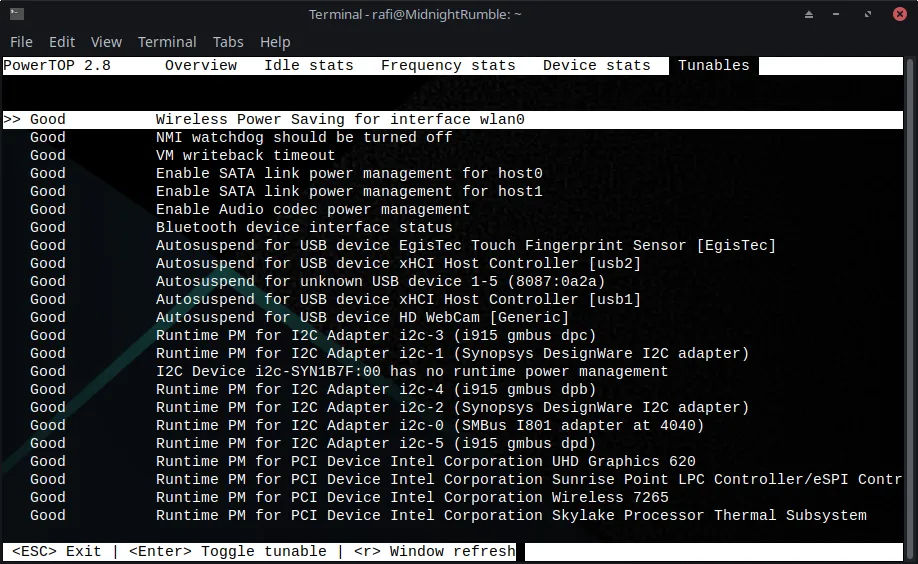Select the VM writeback timeout tunable
This screenshot has height=564, width=918.
(245, 156)
